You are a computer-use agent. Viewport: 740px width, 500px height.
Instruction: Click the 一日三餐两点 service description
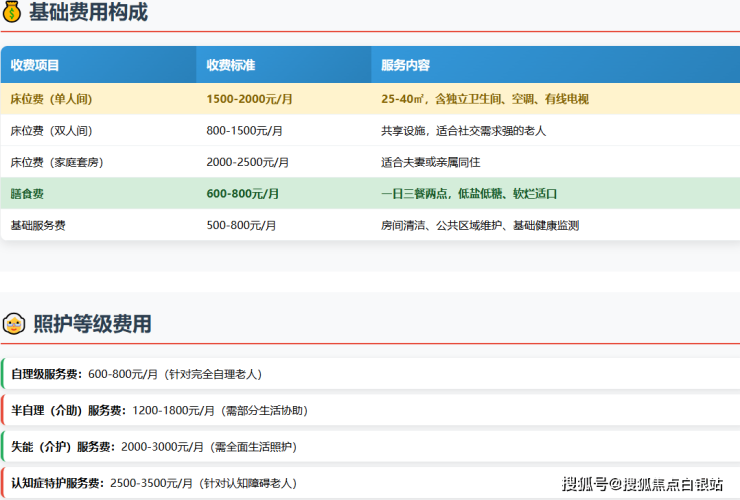pyautogui.click(x=469, y=194)
